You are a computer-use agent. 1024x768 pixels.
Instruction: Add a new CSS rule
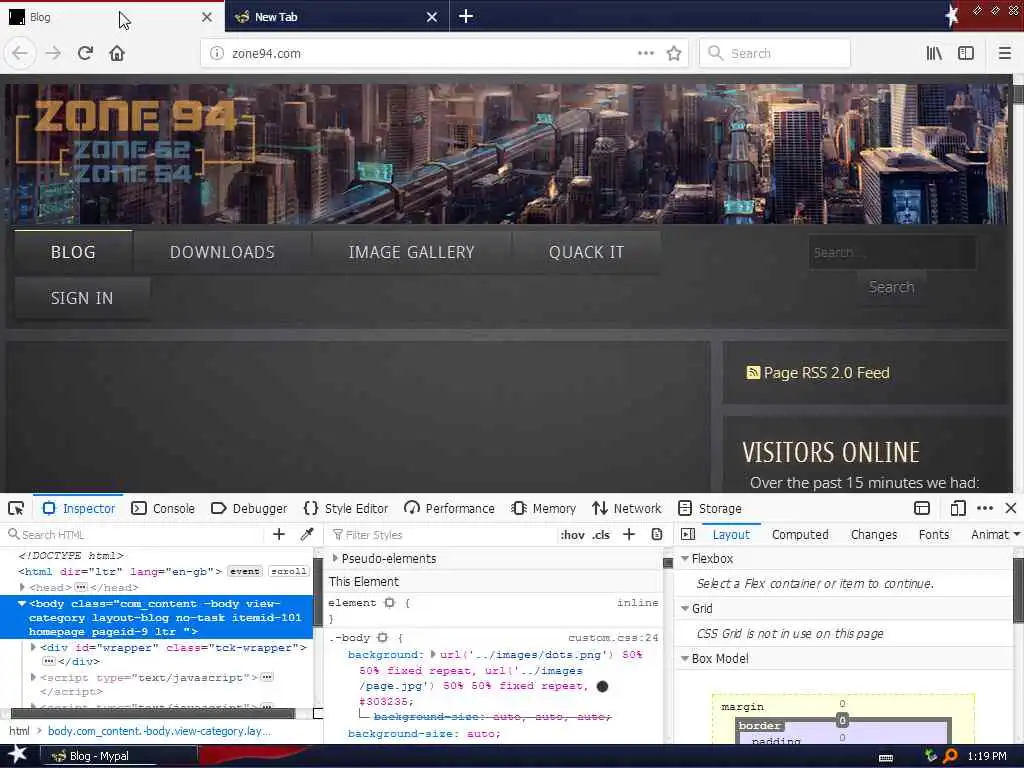point(629,534)
